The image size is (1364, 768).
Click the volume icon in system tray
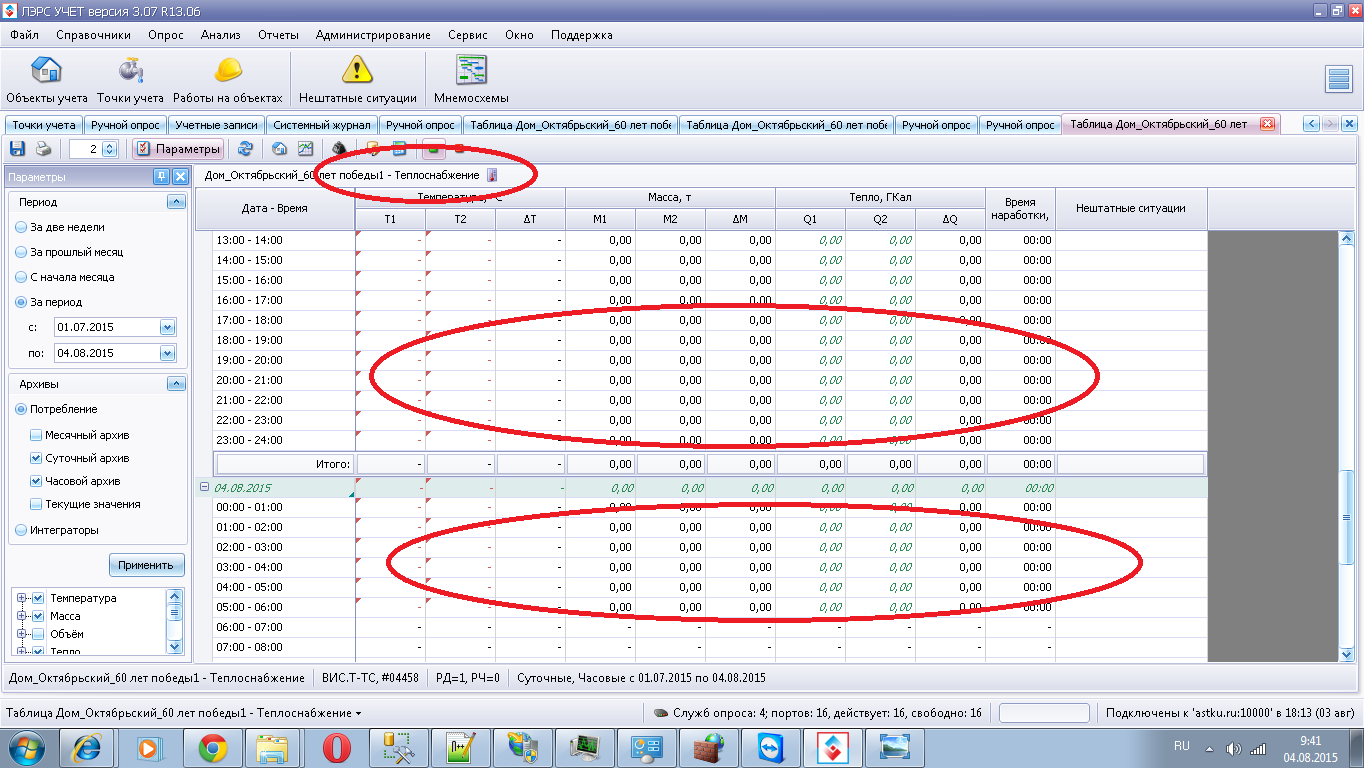pyautogui.click(x=1232, y=748)
